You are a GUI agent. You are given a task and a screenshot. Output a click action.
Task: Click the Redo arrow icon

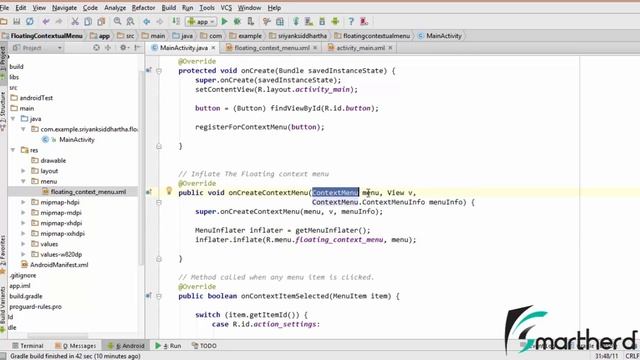[59, 22]
